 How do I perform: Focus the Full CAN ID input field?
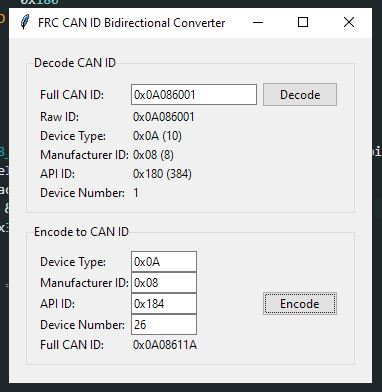[x=194, y=95]
